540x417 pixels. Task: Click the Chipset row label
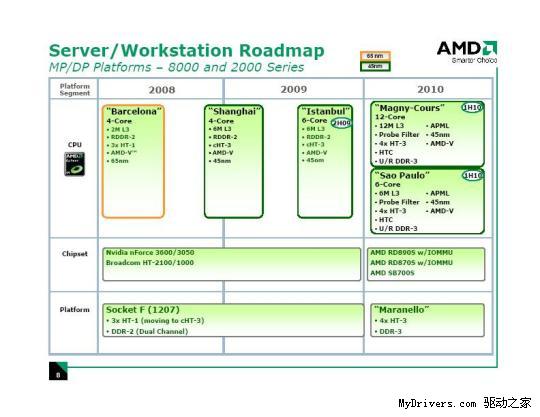click(x=75, y=254)
